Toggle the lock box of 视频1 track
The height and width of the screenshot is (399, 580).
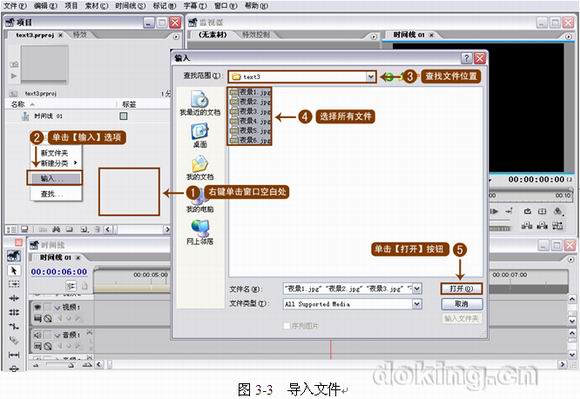[x=47, y=307]
